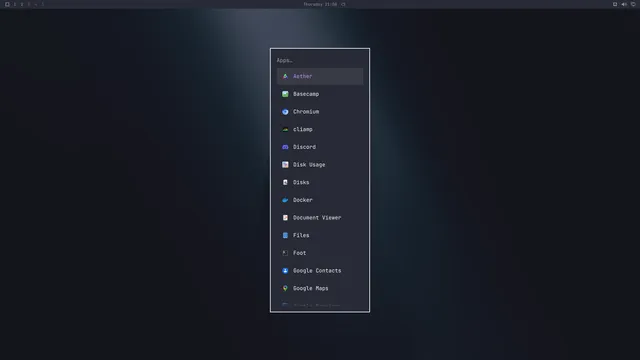640x360 pixels.
Task: Choose the 'Discord' label
Action: (x=304, y=147)
